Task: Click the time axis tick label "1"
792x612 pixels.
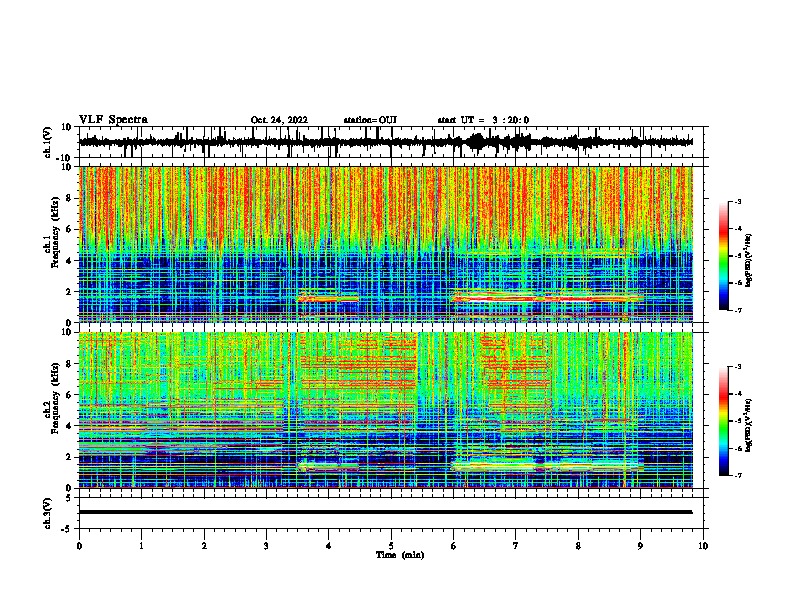Action: click(x=141, y=546)
